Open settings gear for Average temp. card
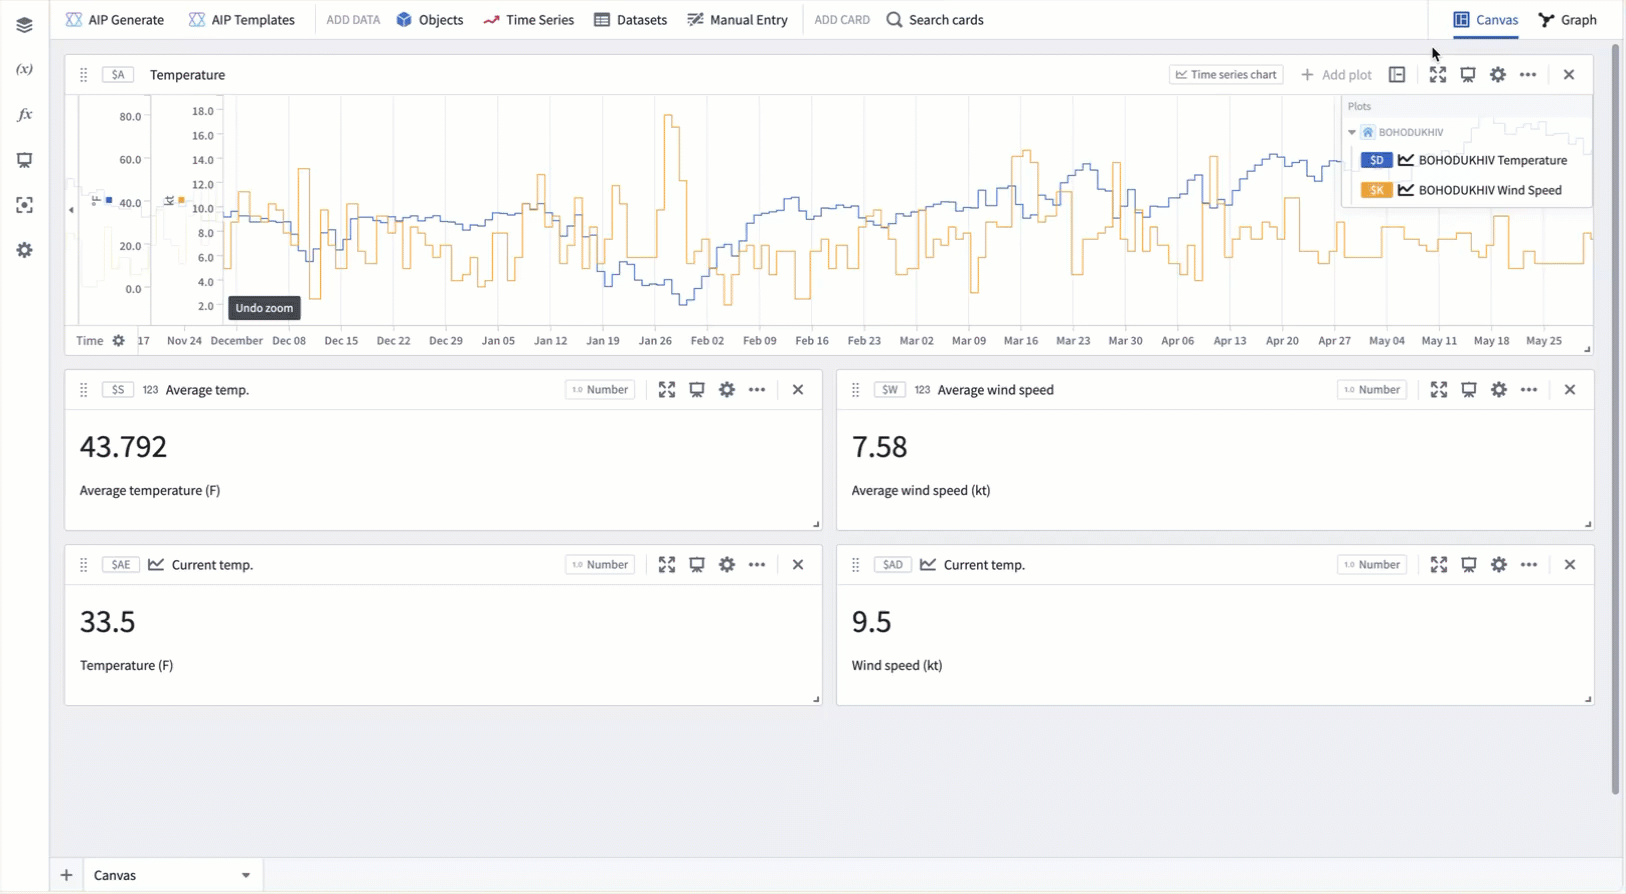The image size is (1626, 894). tap(727, 390)
